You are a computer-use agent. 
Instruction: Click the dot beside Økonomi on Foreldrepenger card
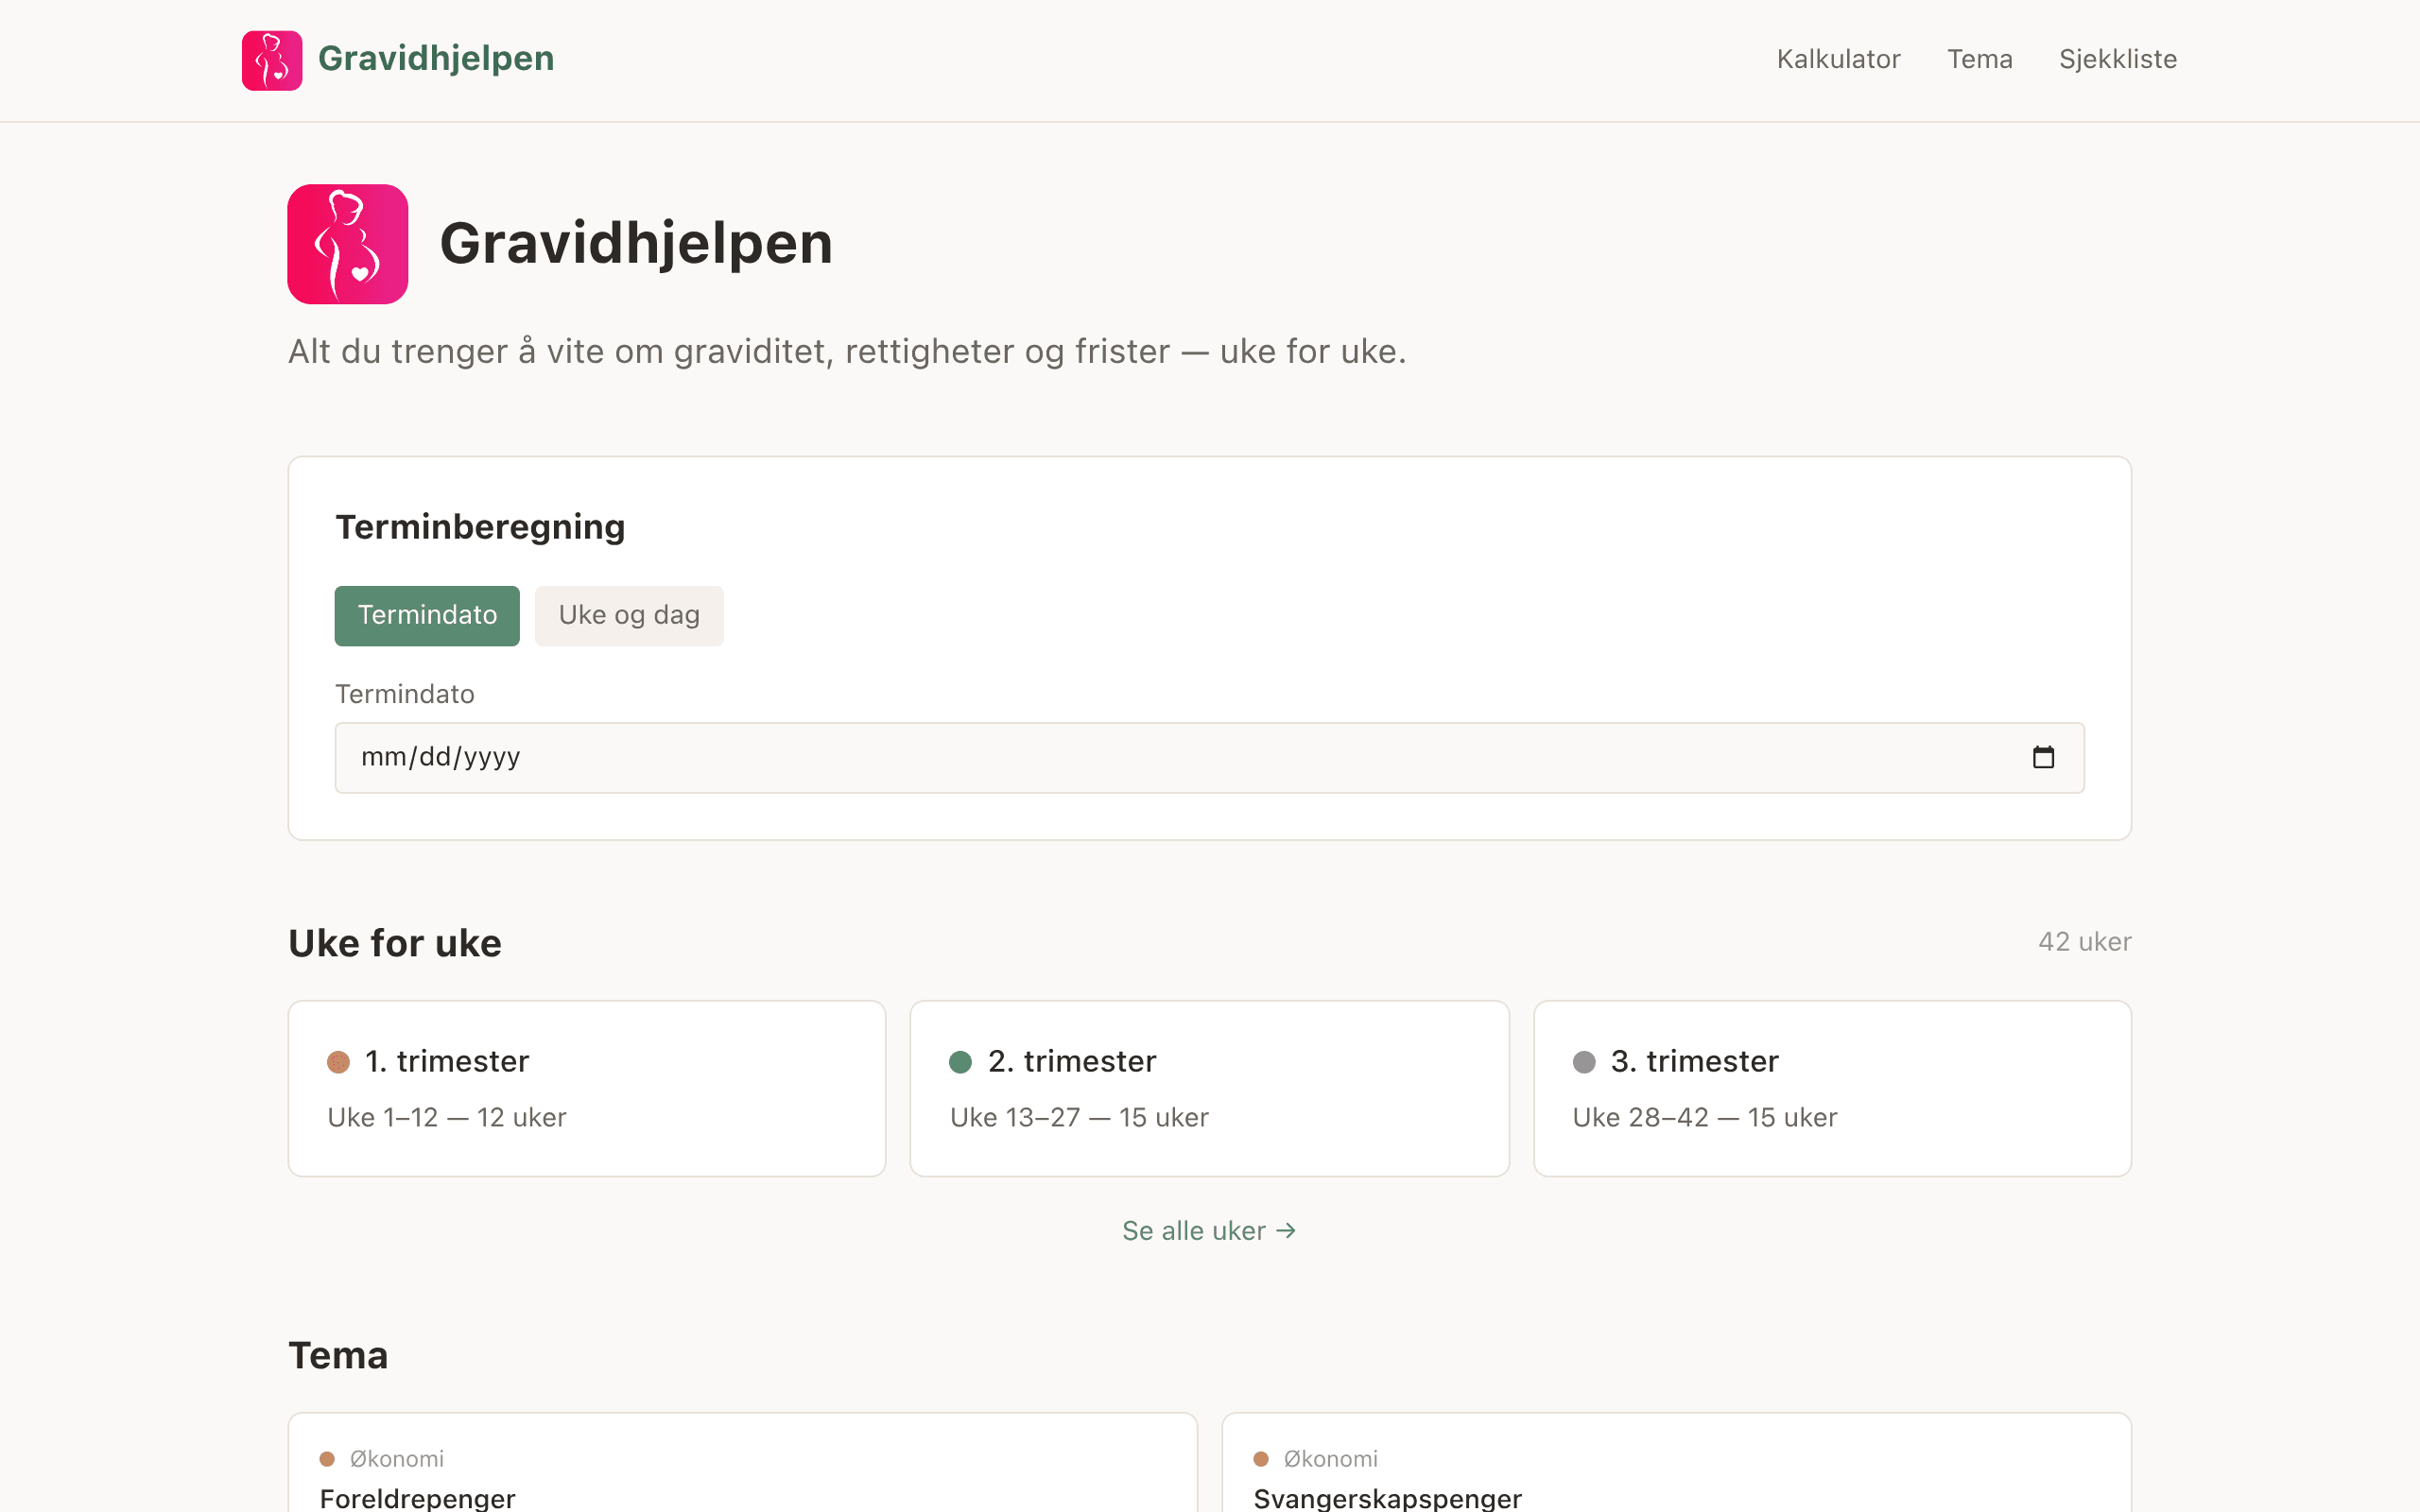[x=329, y=1458]
